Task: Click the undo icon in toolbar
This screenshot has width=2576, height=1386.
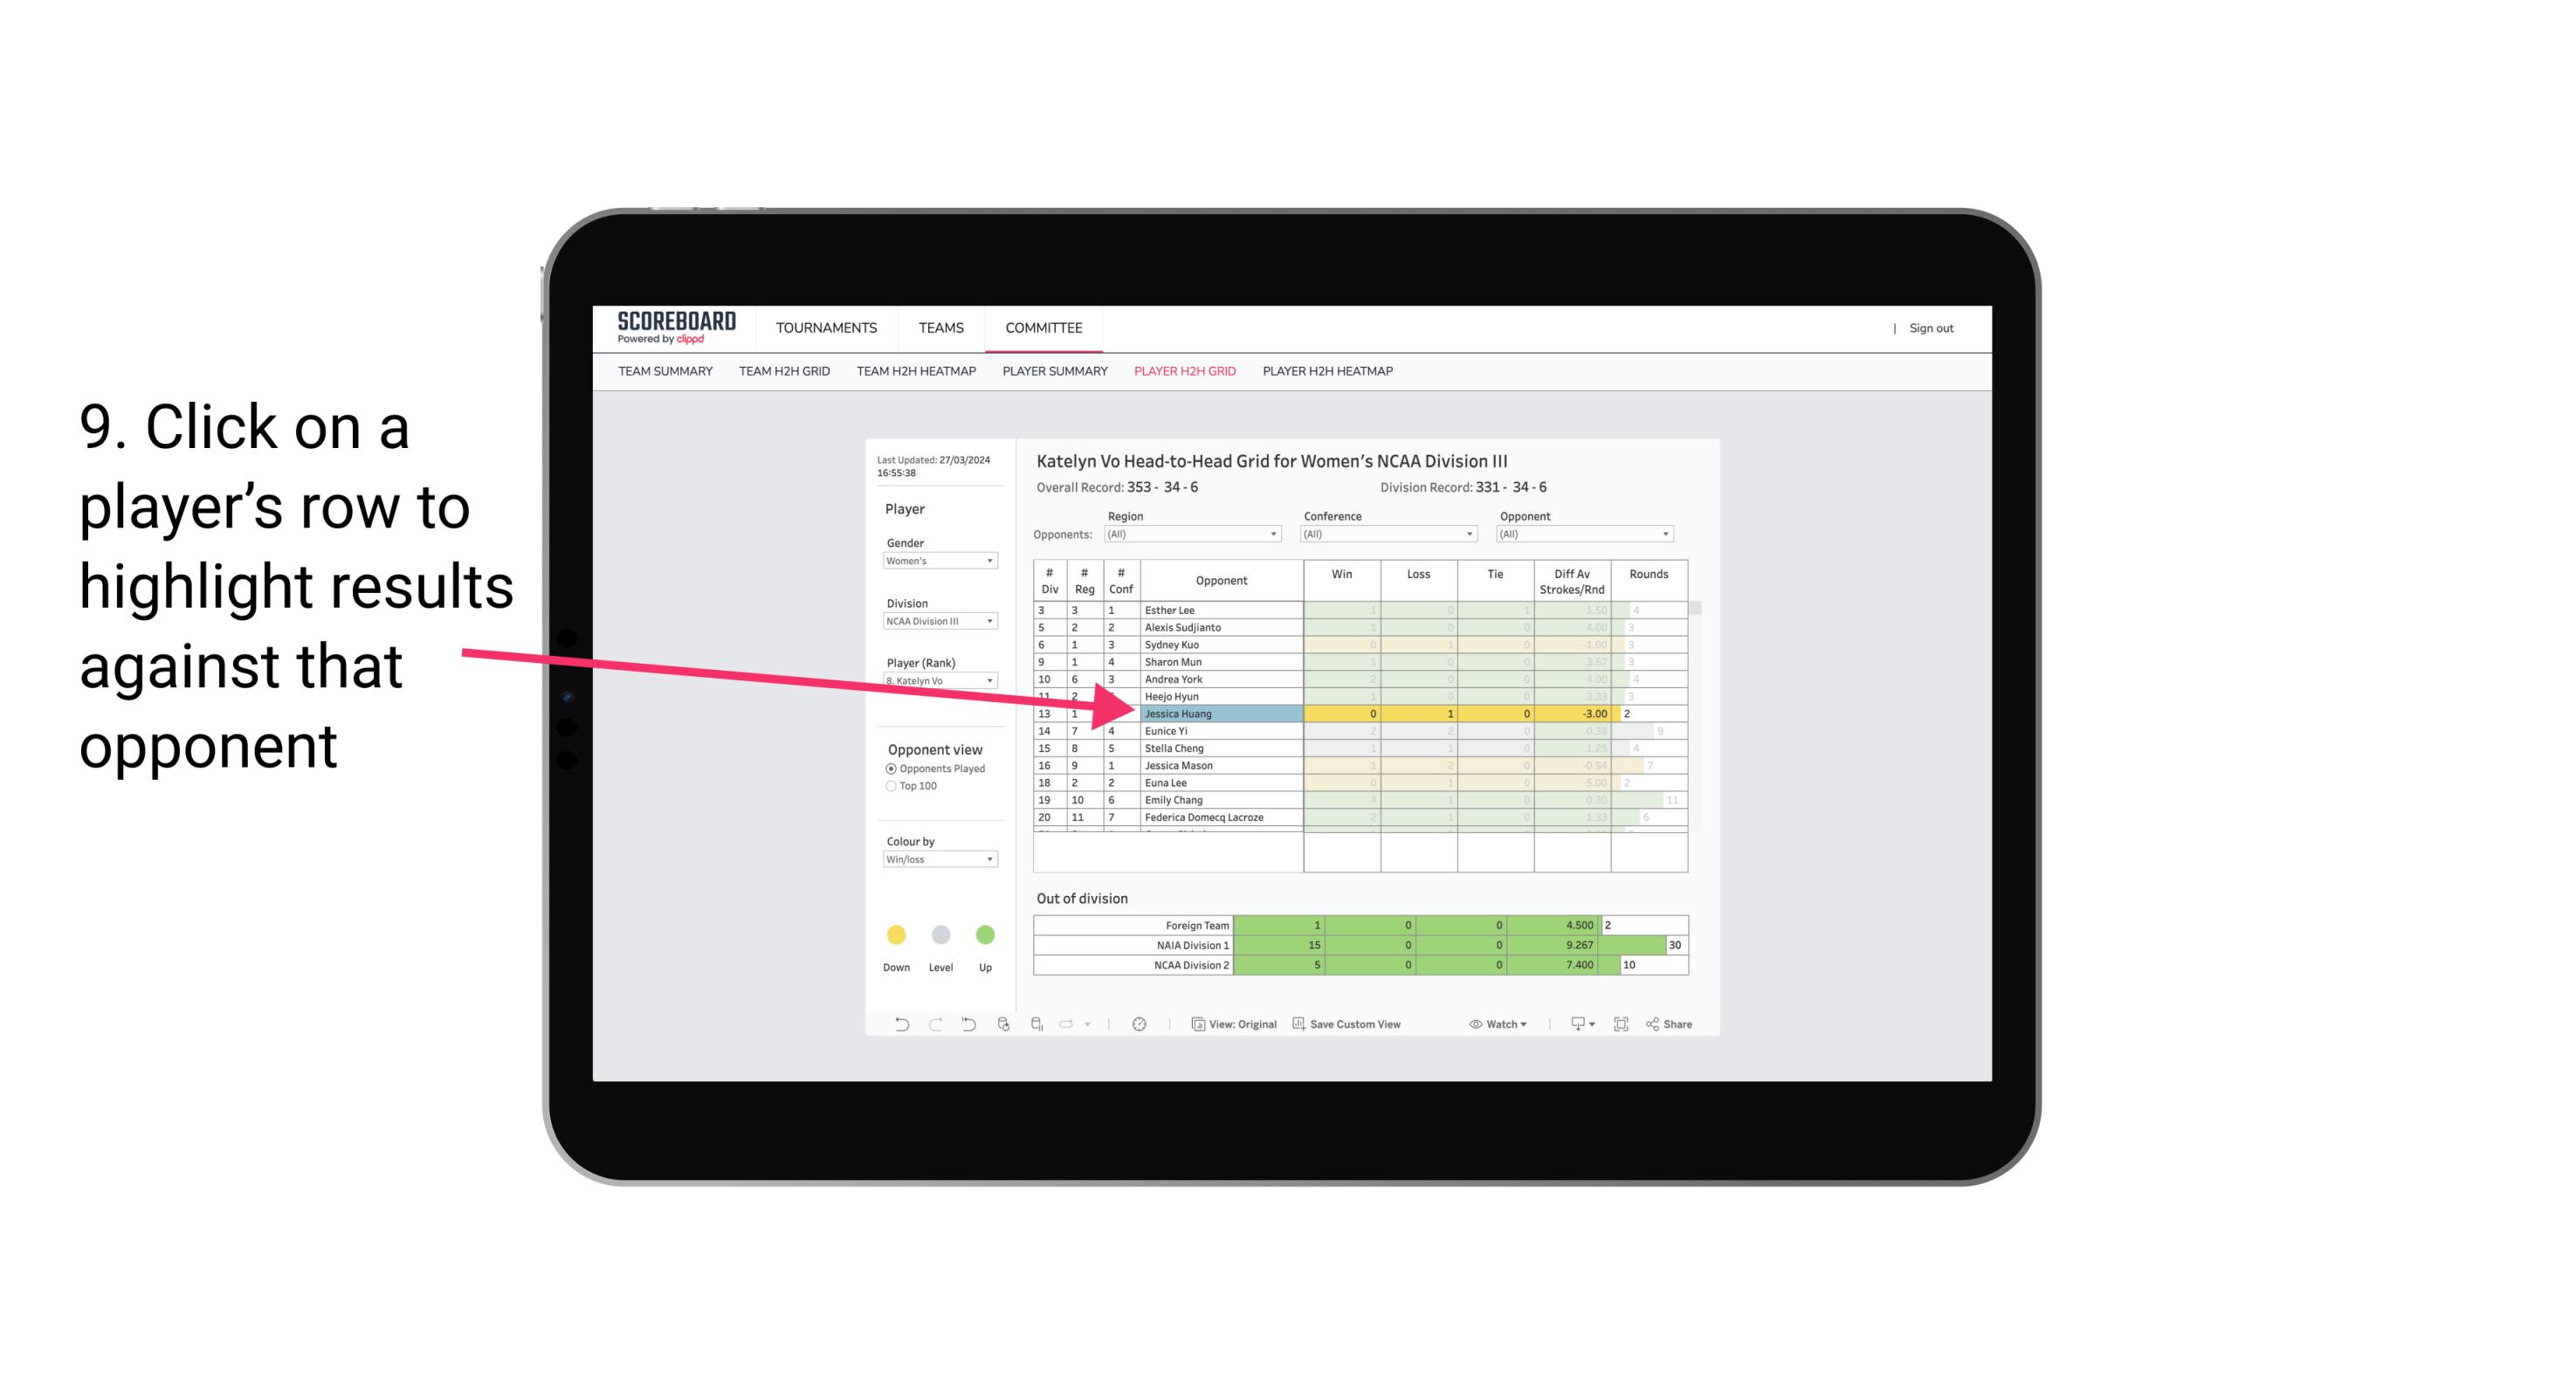Action: (x=898, y=1026)
